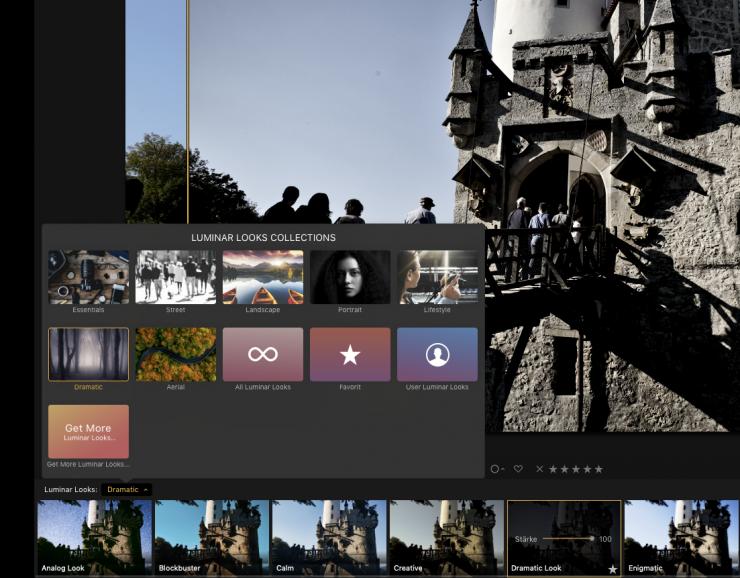Viewport: 740px width, 578px height.
Task: Set rating to four stars
Action: click(587, 469)
